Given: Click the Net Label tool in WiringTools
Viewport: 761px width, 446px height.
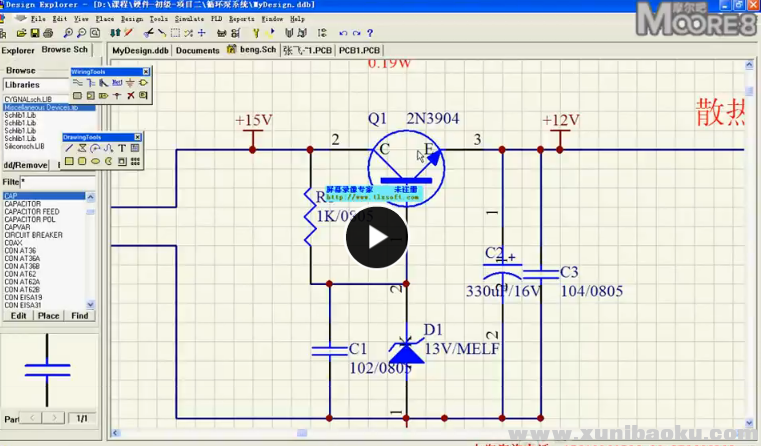Looking at the screenshot, I should (117, 83).
